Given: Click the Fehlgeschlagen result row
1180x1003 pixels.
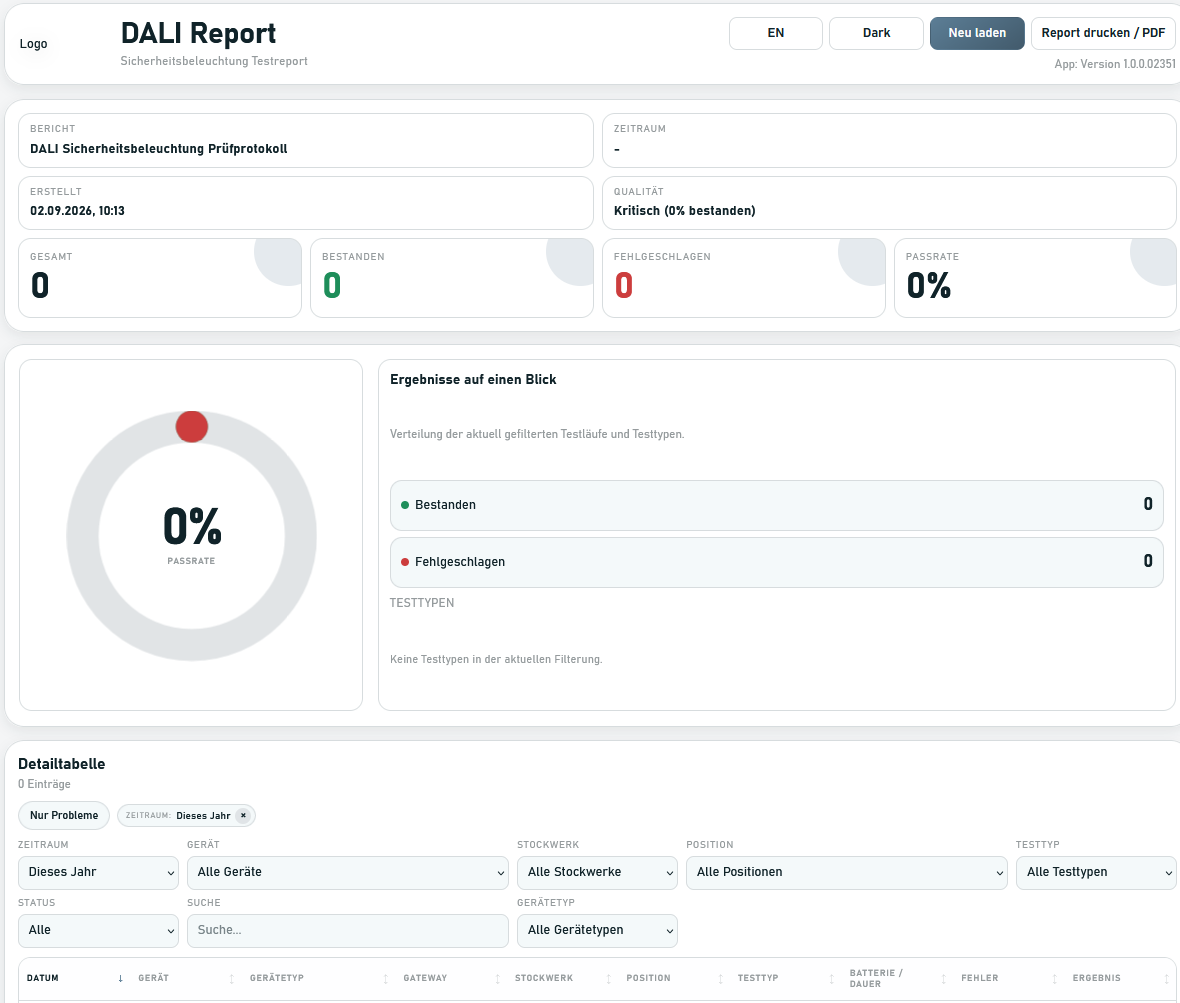Looking at the screenshot, I should point(777,562).
